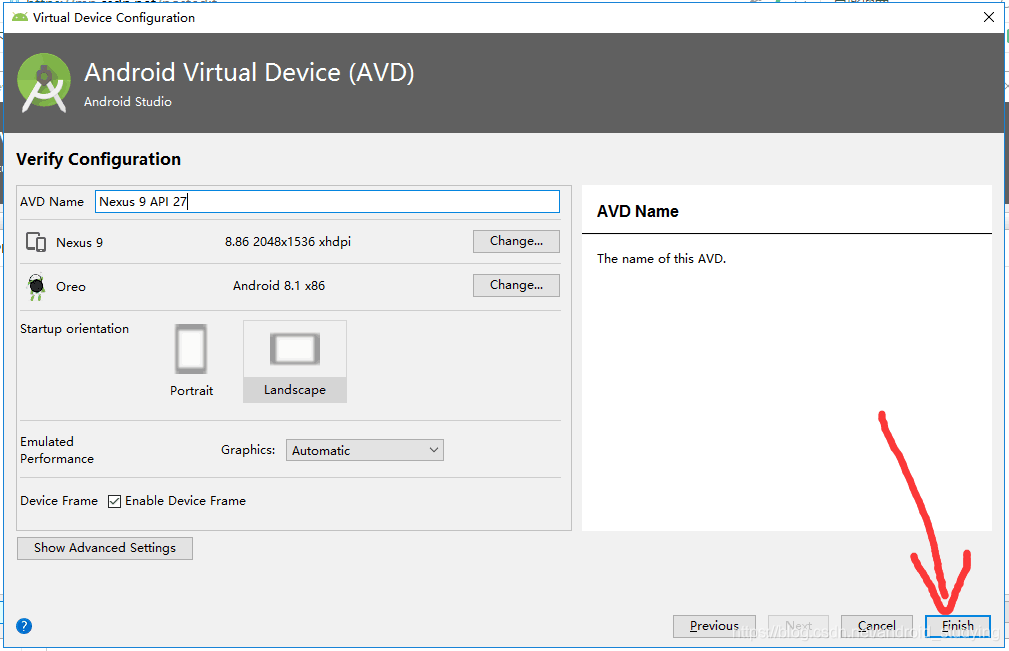Focus the AVD Name input field
Screen dimensions: 1009x651
(328, 201)
